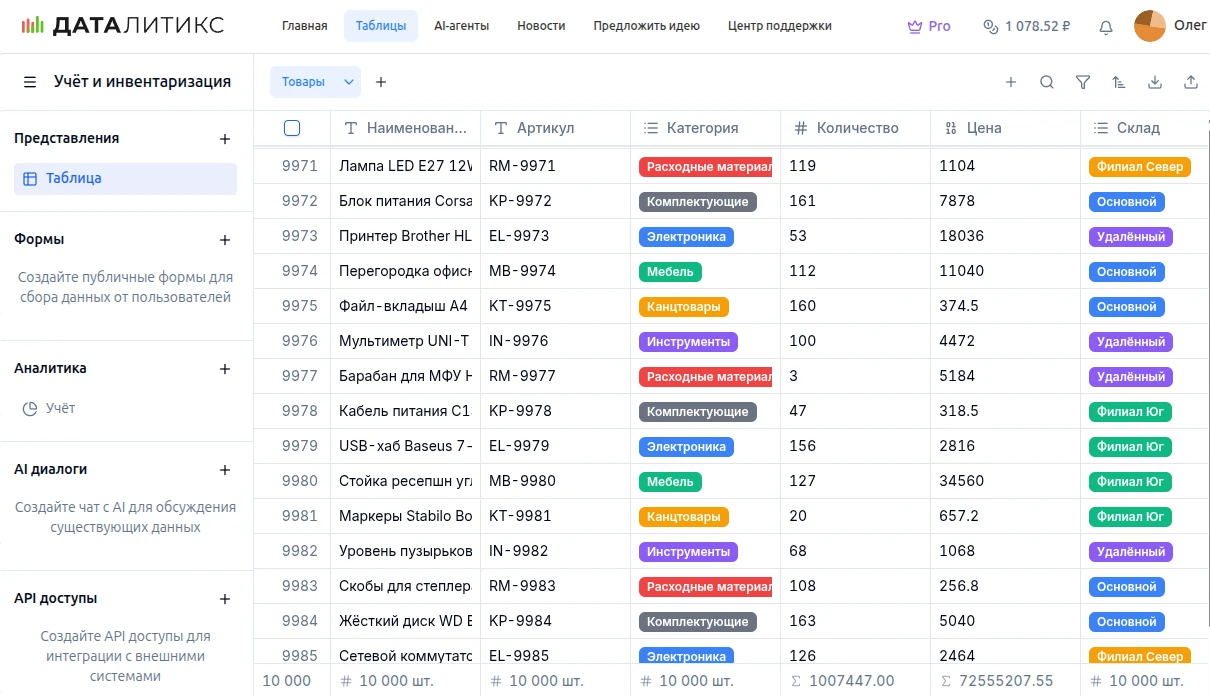Toggle the hamburger sidebar menu icon

(30, 82)
